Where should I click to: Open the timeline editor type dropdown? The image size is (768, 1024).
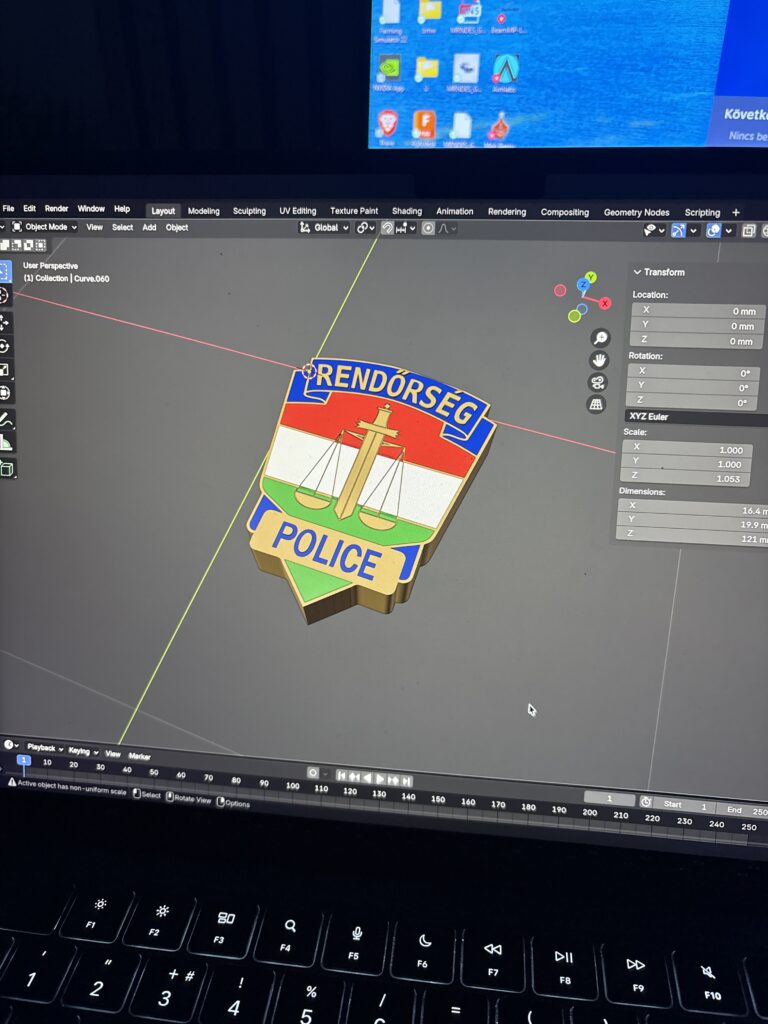[x=10, y=744]
